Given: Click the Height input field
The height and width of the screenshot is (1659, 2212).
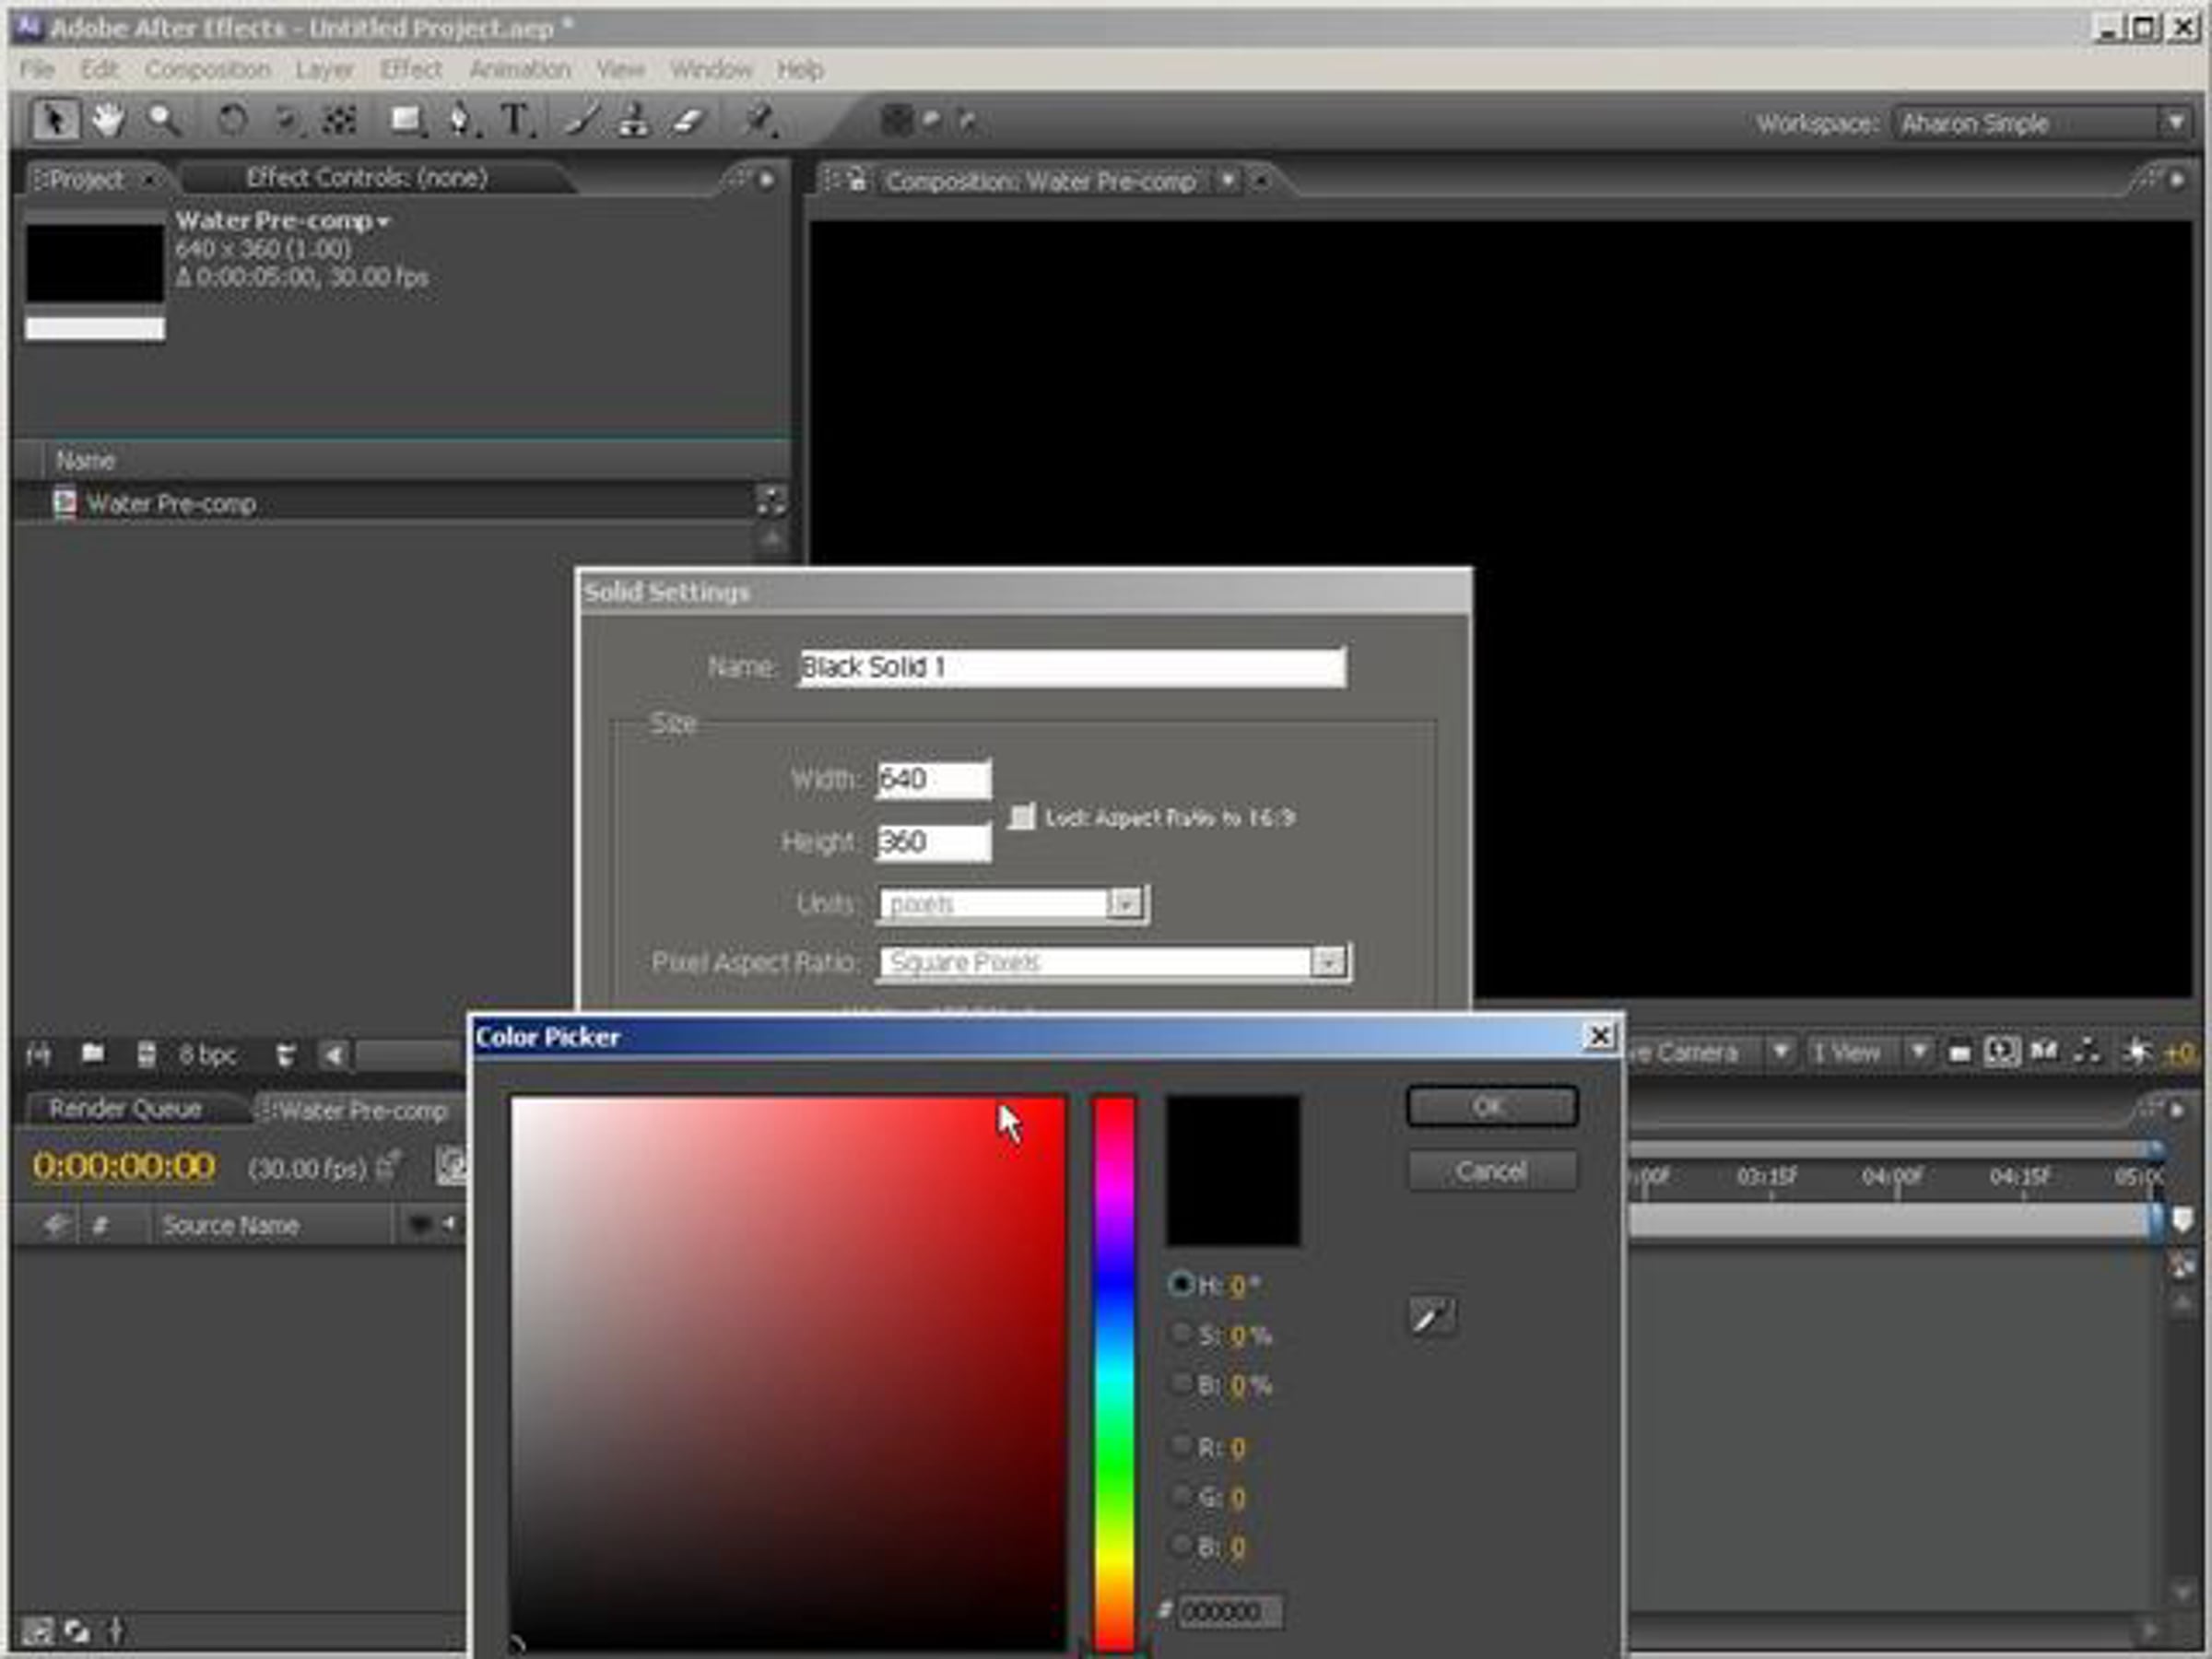Looking at the screenshot, I should coord(934,842).
